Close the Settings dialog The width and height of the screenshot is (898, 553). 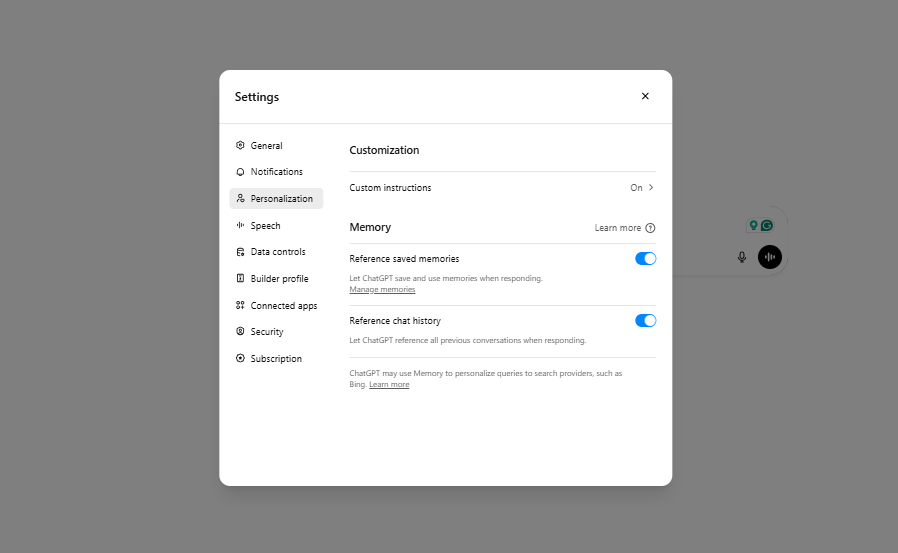tap(645, 96)
